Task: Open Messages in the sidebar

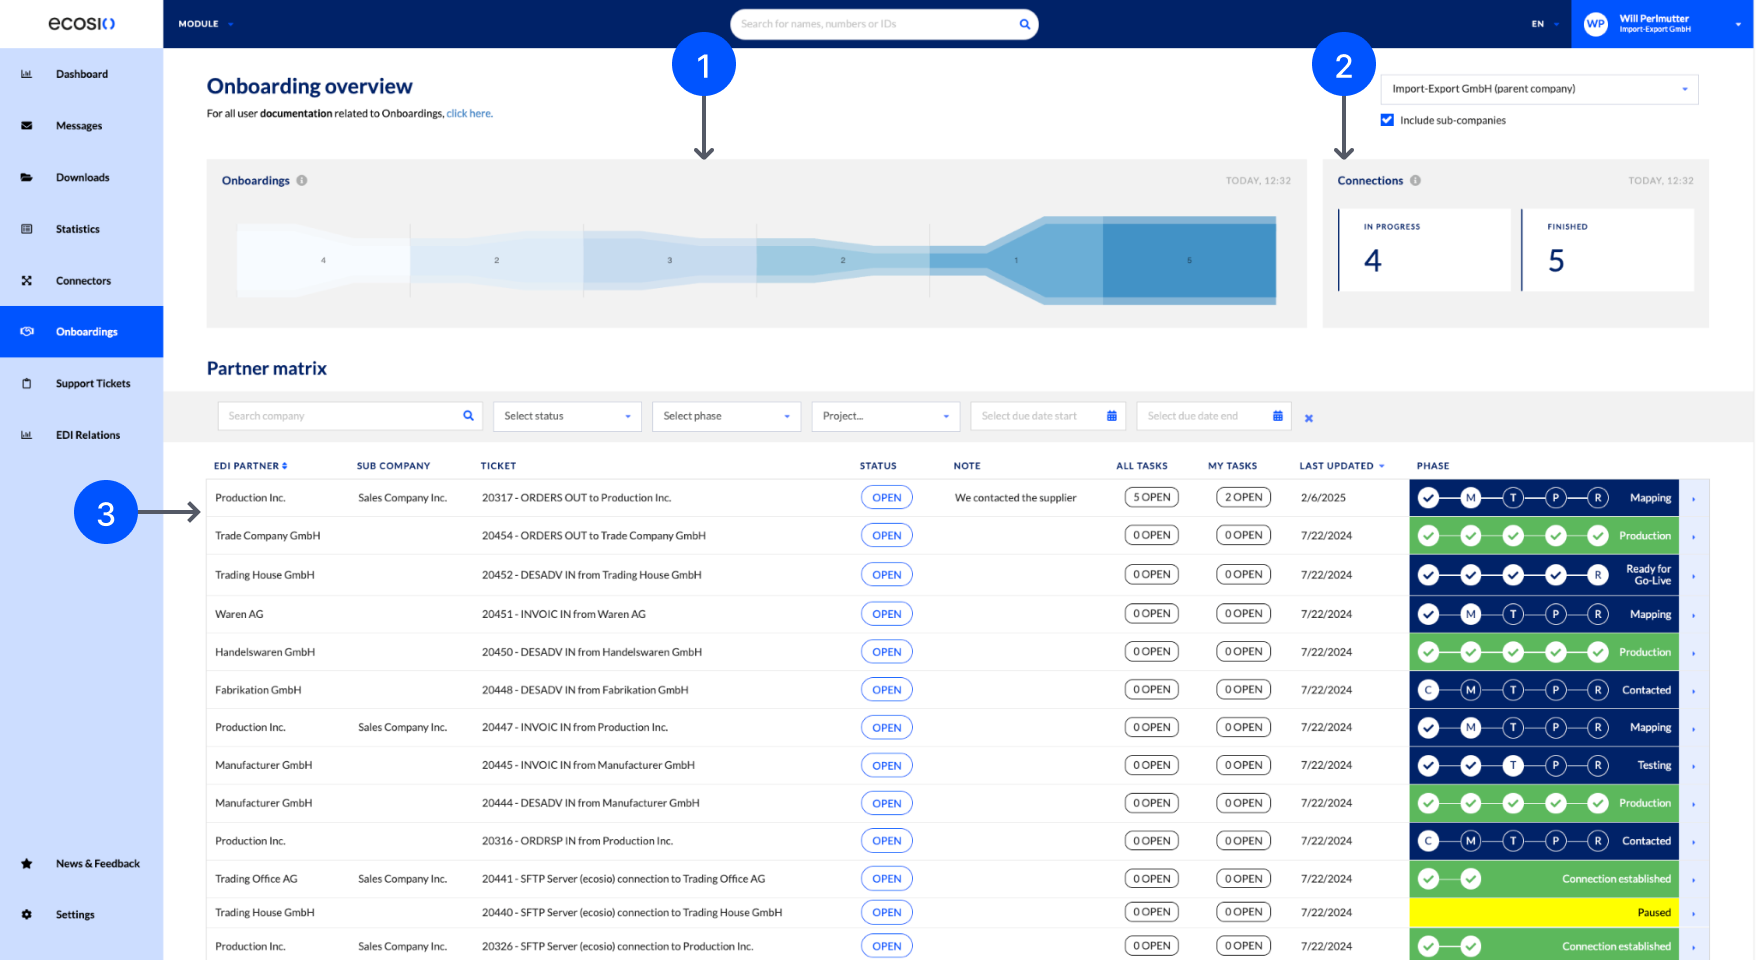Action: 81,126
